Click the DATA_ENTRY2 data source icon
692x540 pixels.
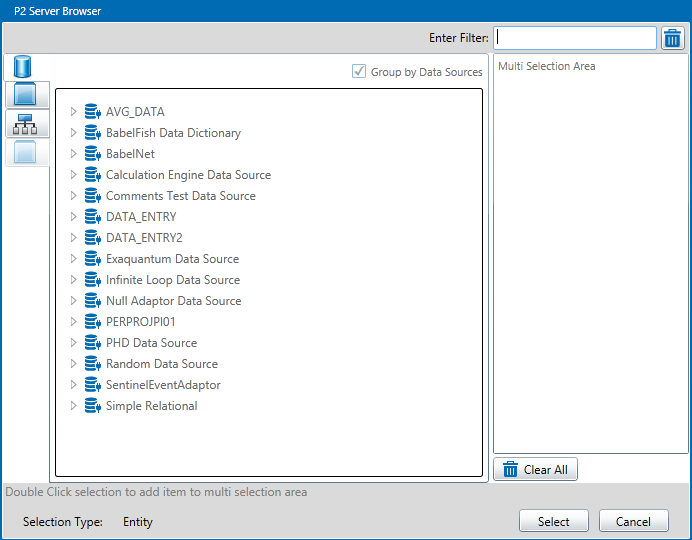point(93,238)
